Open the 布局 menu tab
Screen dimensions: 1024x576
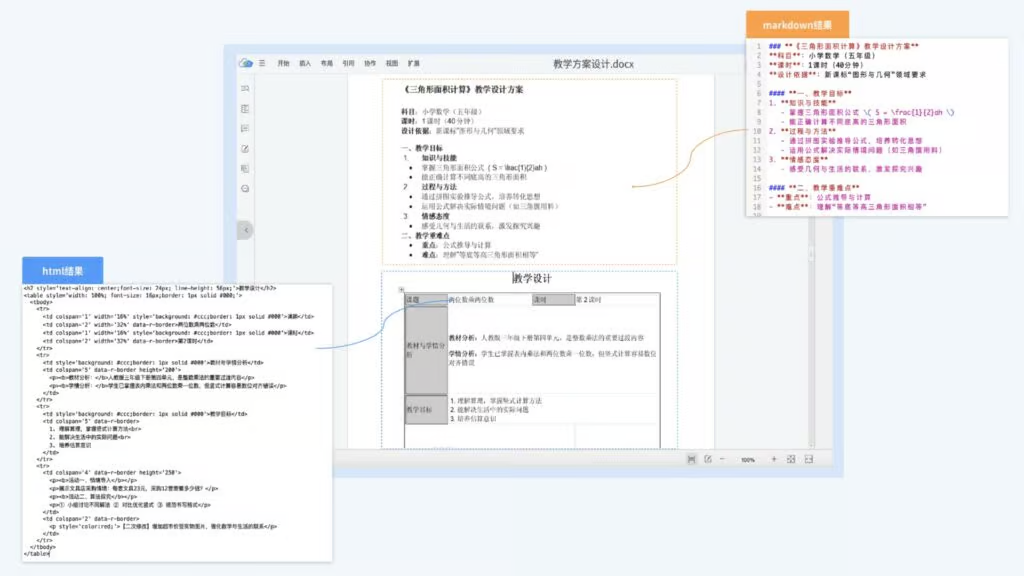tap(327, 63)
